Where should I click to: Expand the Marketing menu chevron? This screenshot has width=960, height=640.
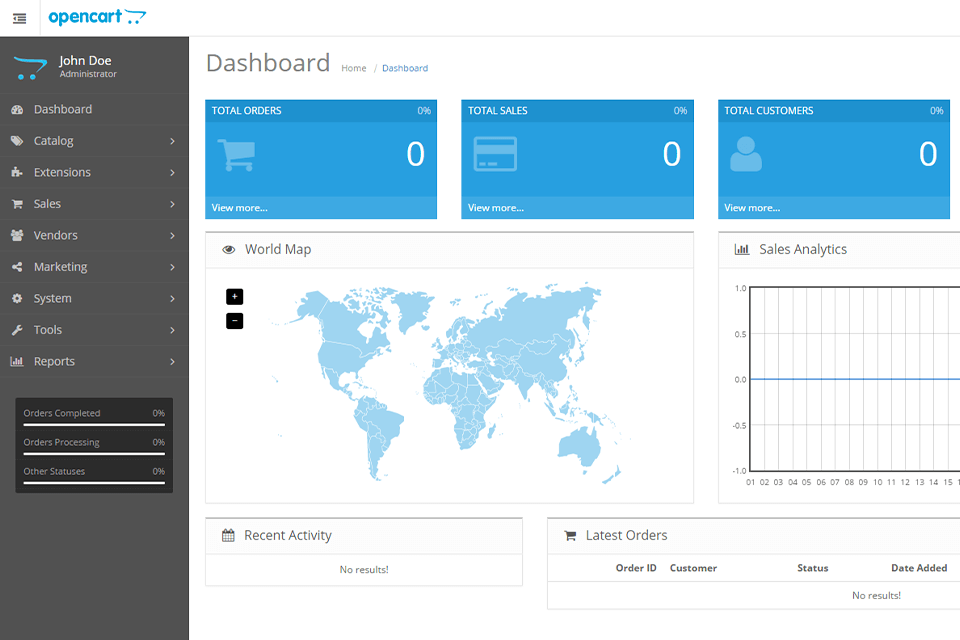click(x=172, y=267)
